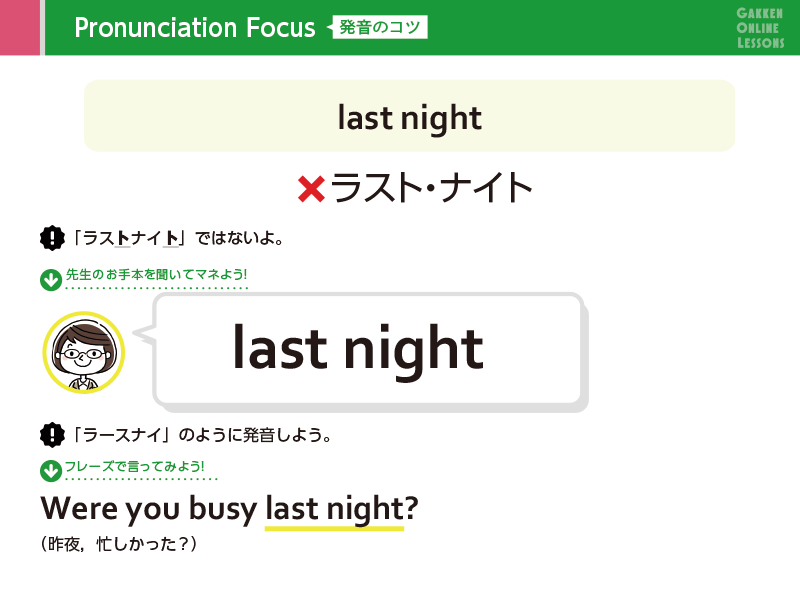Click the teacher avatar illustration
The width and height of the screenshot is (800, 600).
(x=84, y=353)
